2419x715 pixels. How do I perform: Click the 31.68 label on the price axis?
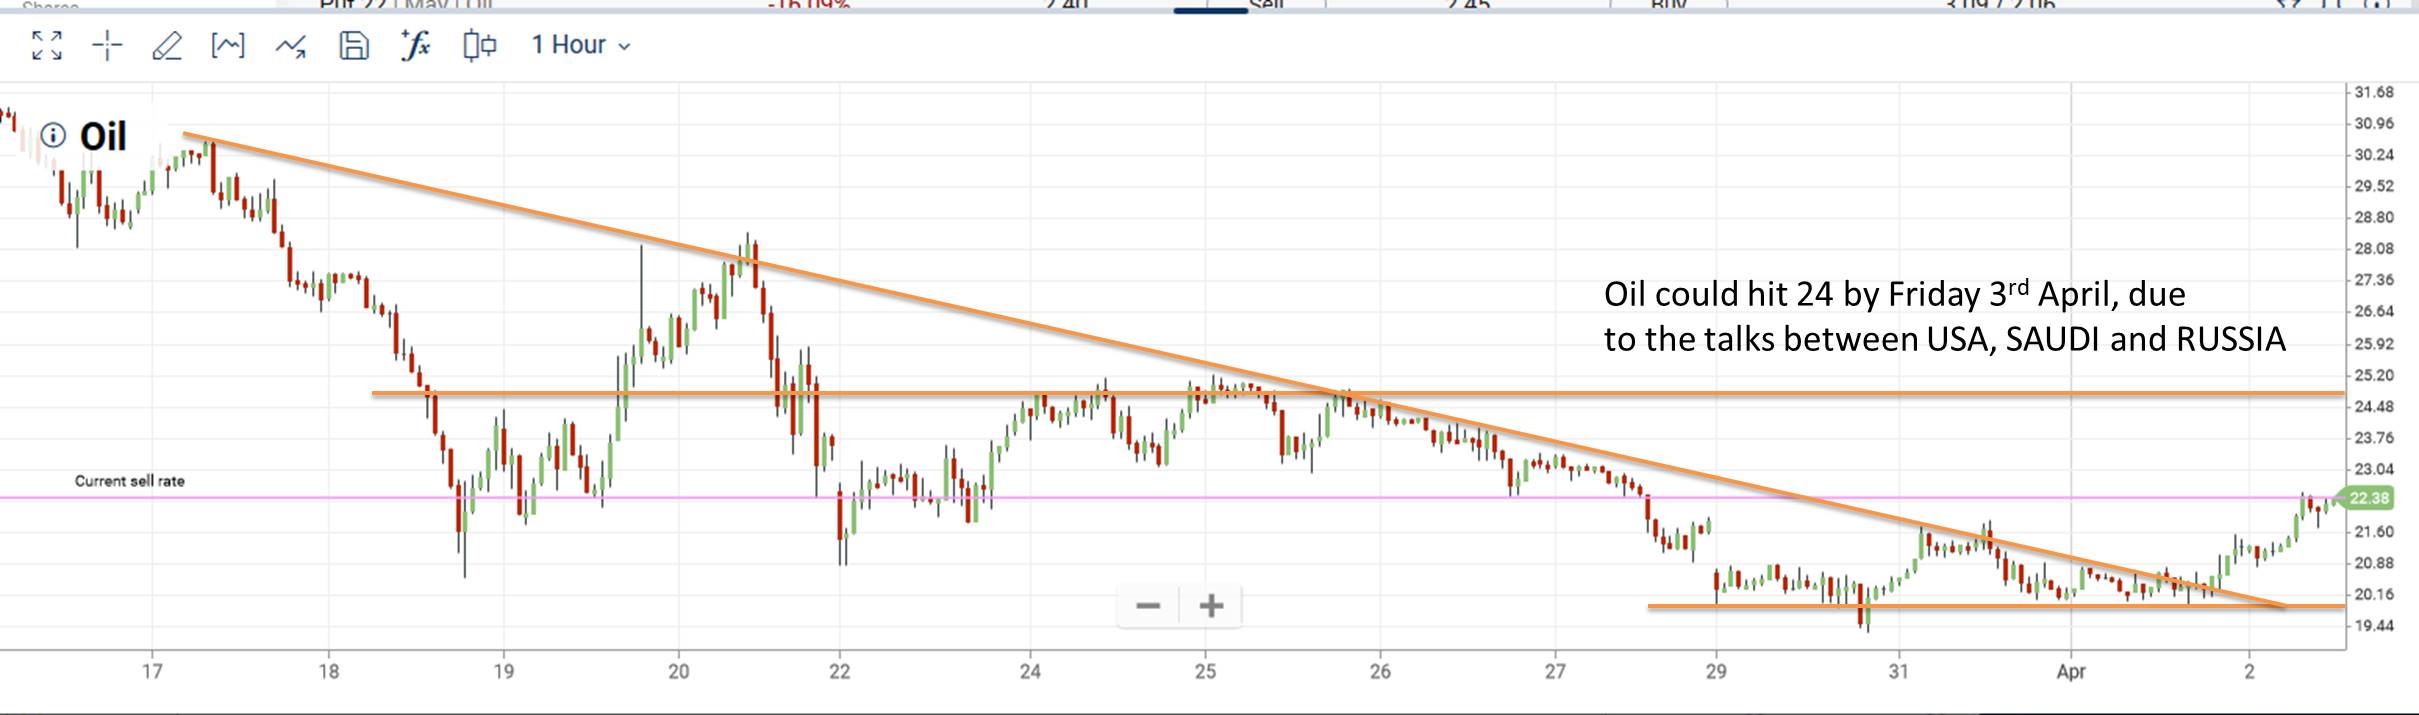(x=2374, y=92)
